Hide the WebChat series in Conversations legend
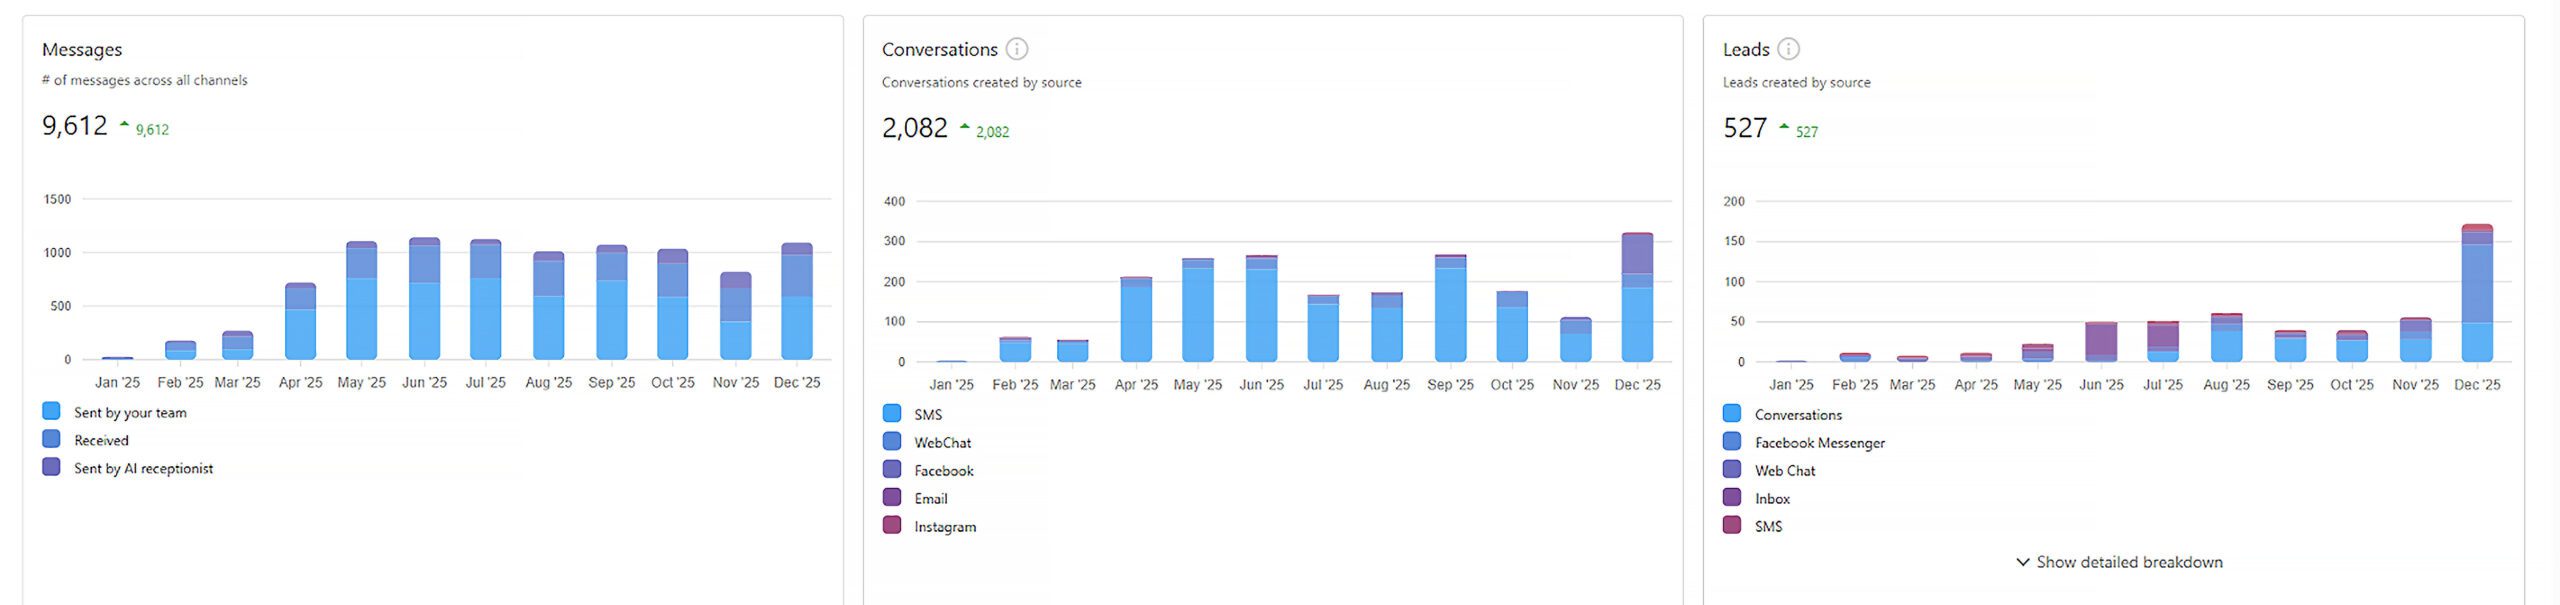The width and height of the screenshot is (2560, 605). click(941, 442)
